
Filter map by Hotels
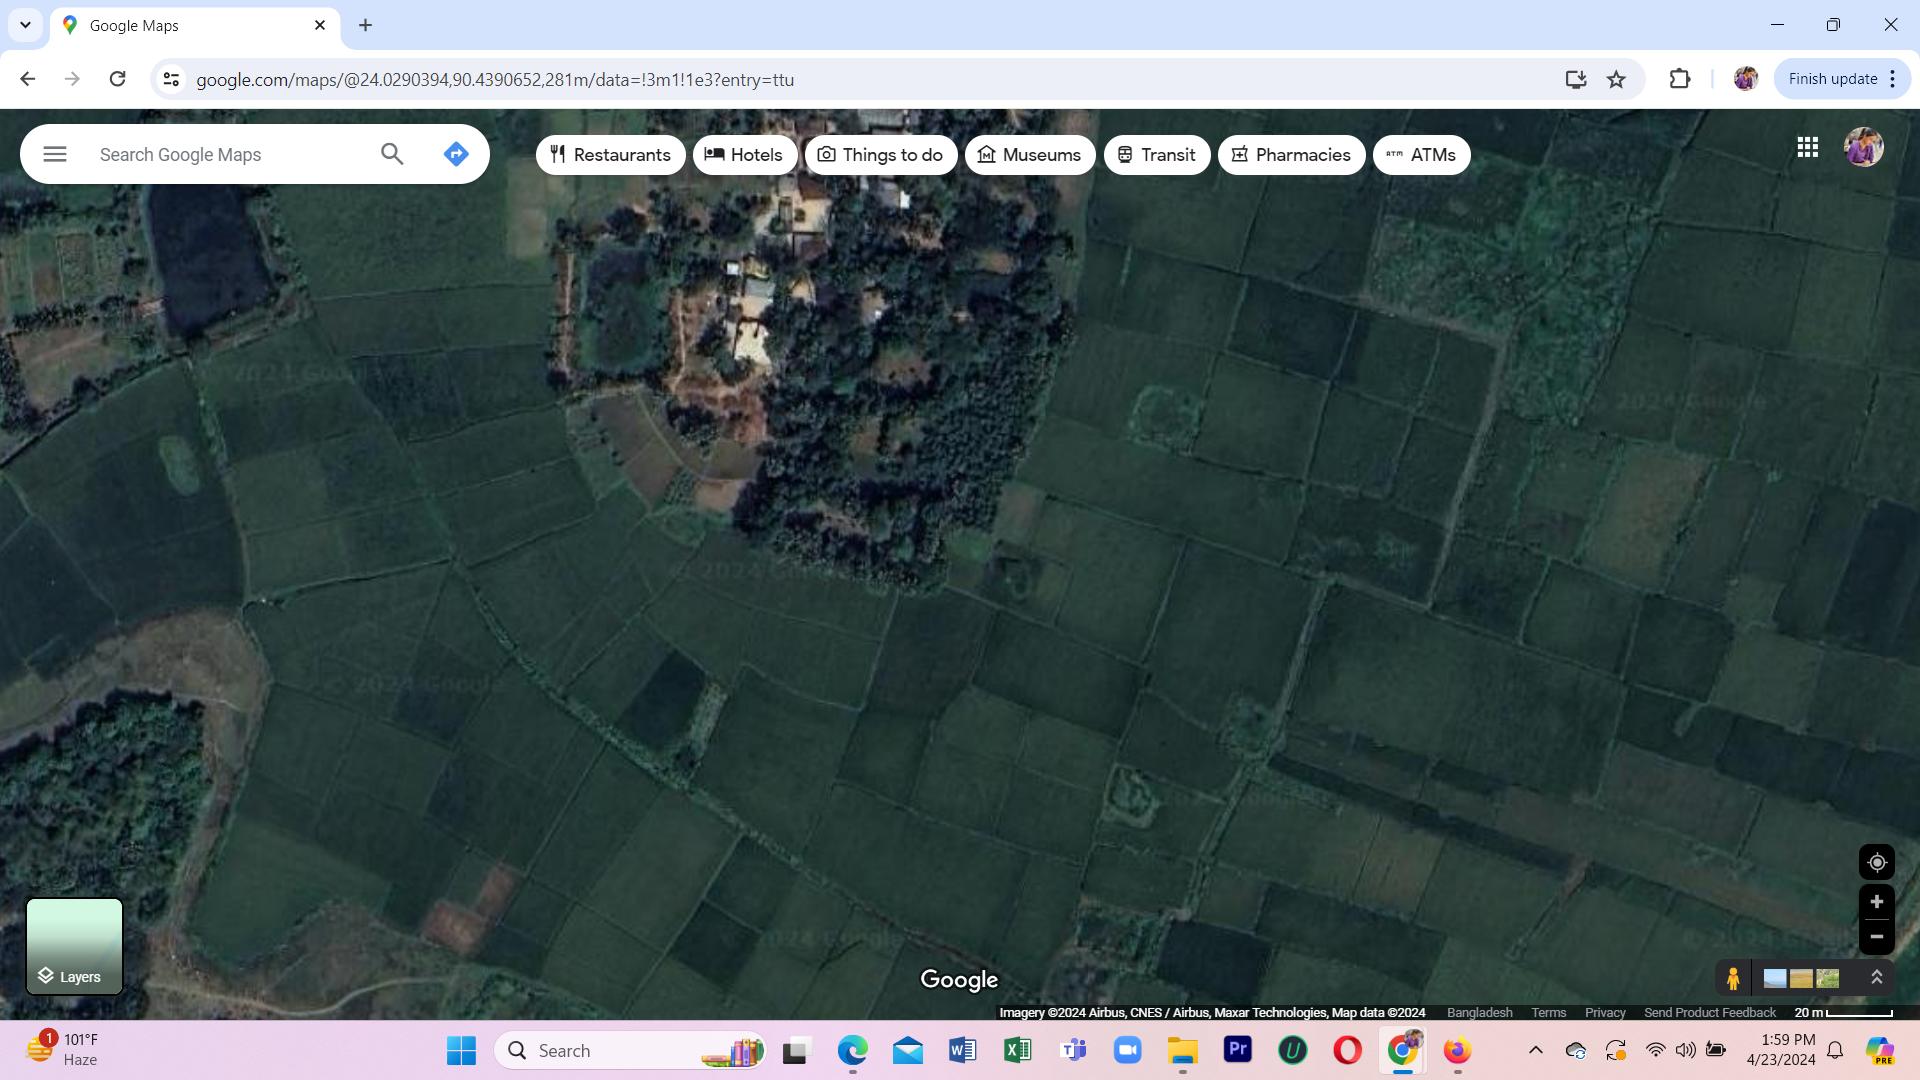744,155
